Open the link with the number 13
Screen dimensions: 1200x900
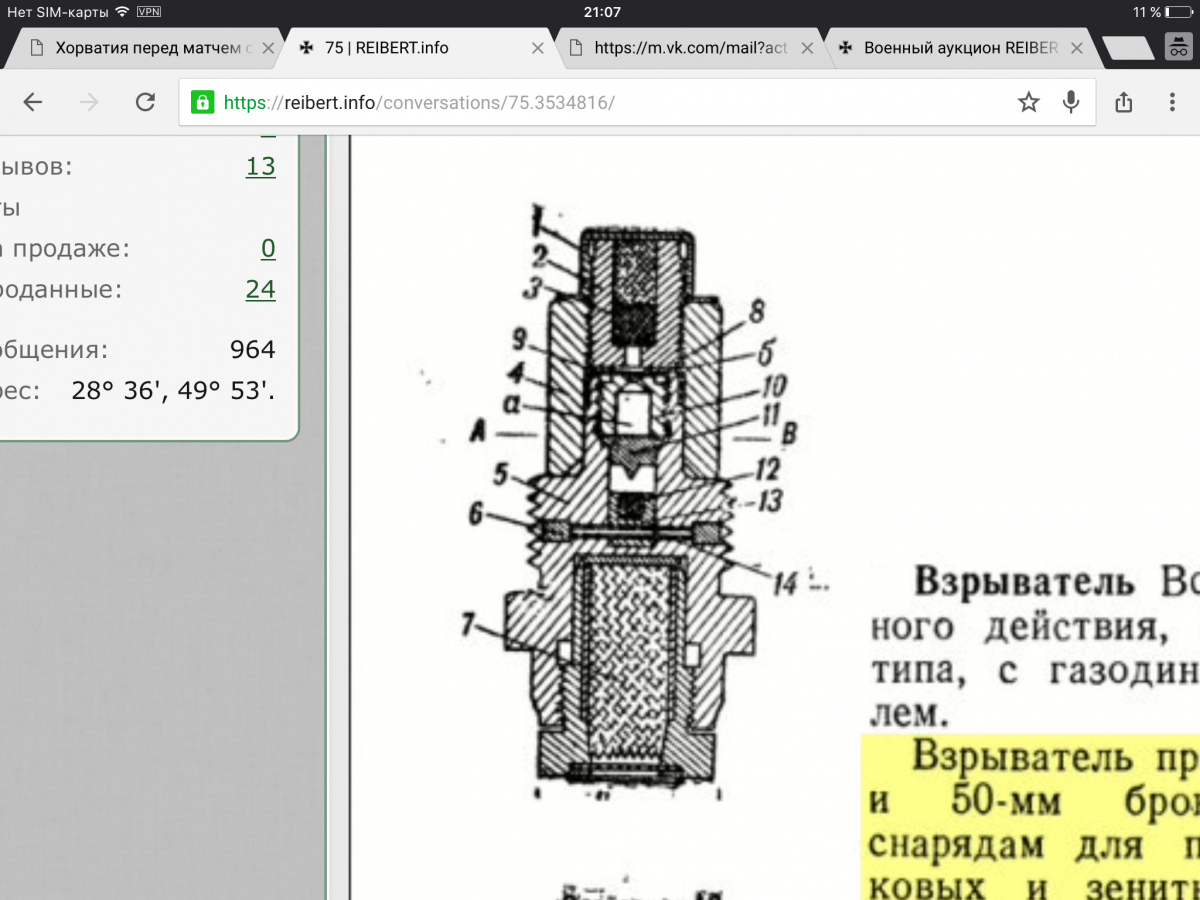(x=260, y=166)
